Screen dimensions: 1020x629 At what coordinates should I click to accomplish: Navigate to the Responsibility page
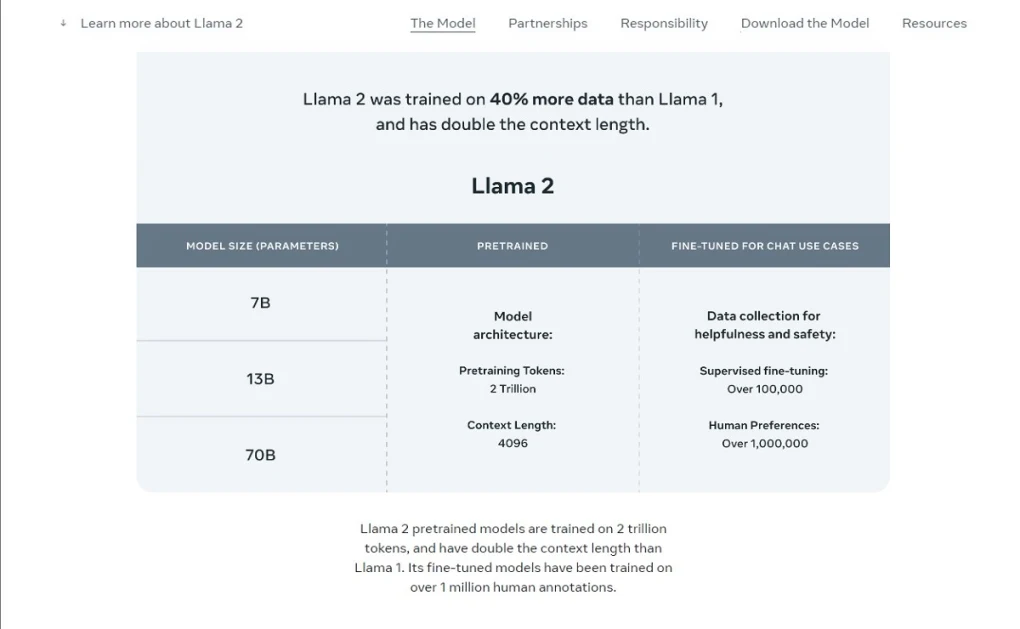click(x=663, y=22)
